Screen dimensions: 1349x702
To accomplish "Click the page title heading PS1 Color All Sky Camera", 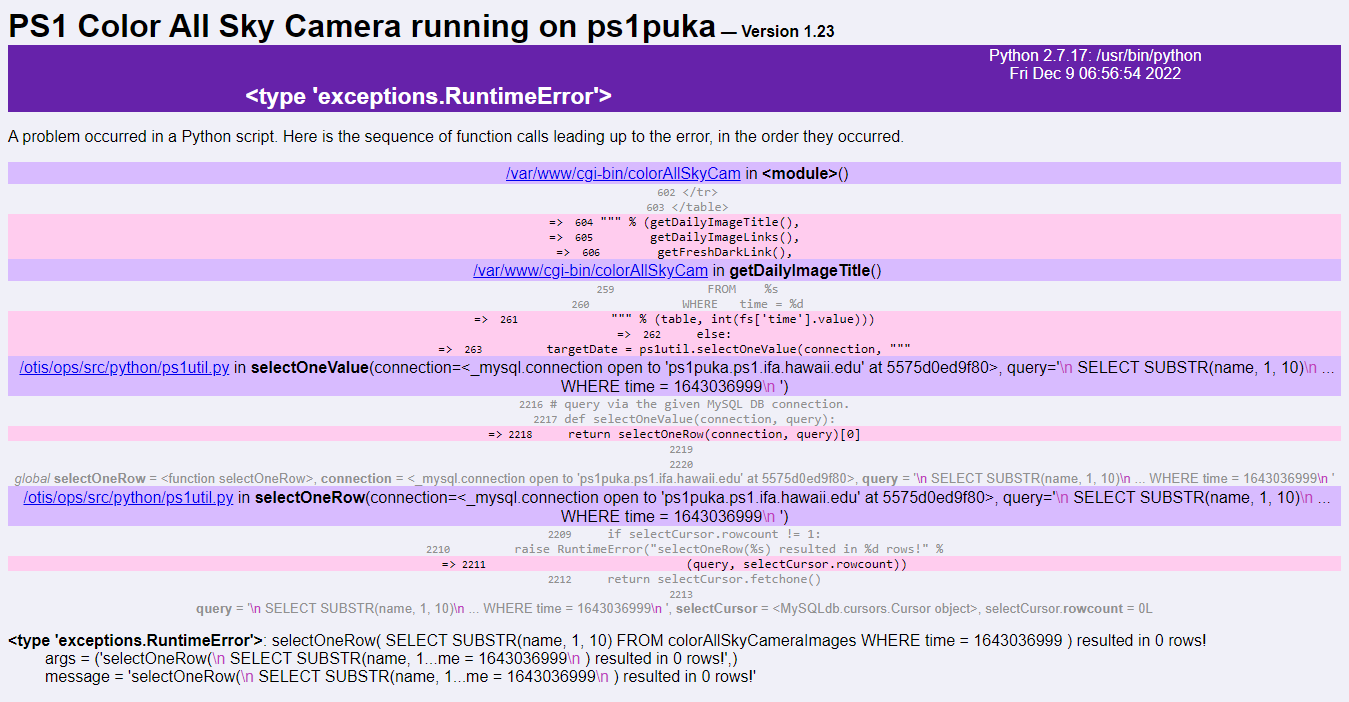I will click(x=362, y=26).
